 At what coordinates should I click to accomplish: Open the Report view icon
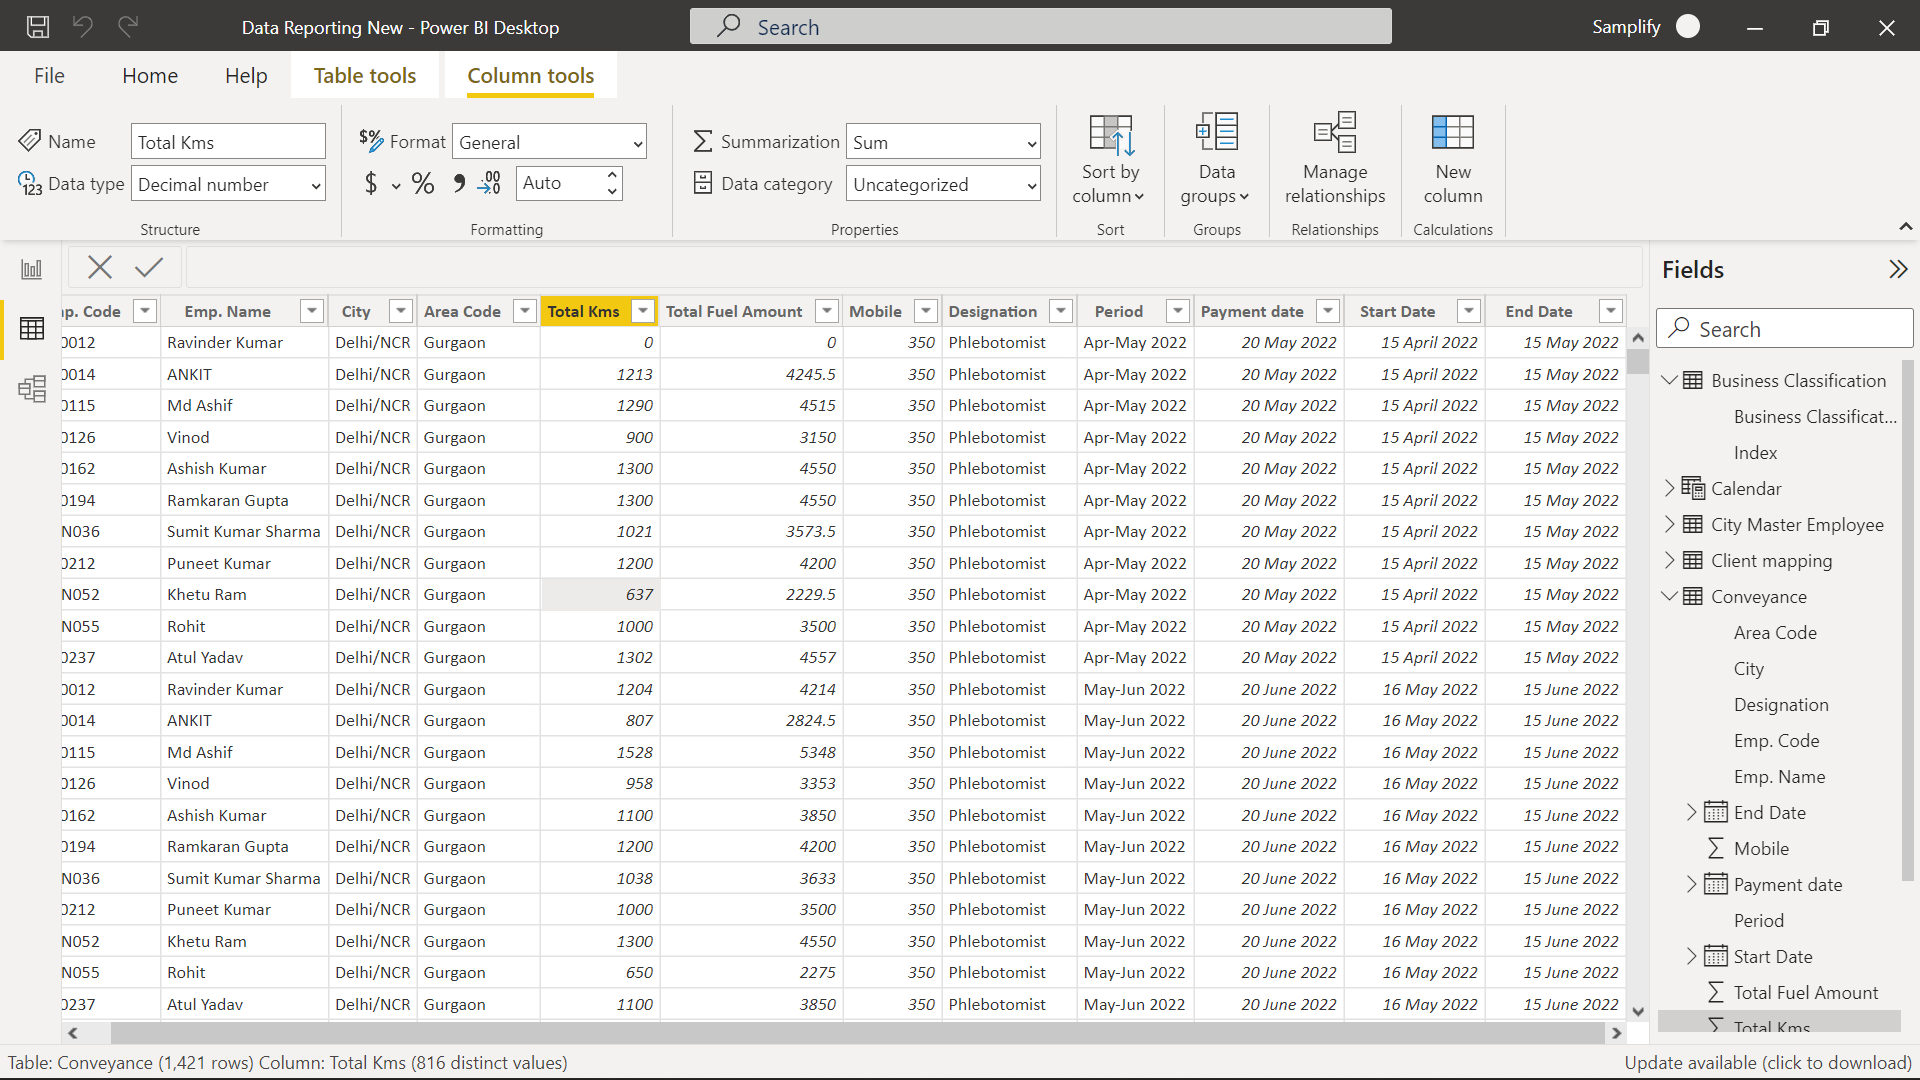(x=32, y=268)
